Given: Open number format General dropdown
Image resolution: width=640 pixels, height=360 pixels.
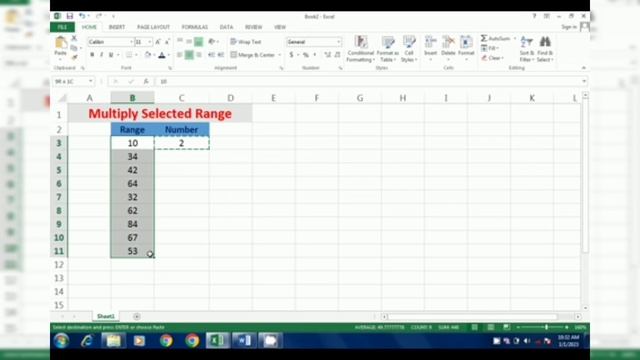Looking at the screenshot, I should click(x=338, y=42).
